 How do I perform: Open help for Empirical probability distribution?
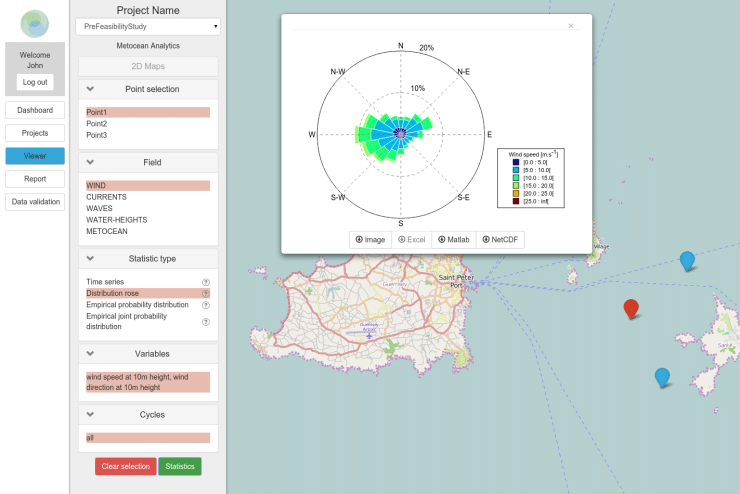point(206,305)
